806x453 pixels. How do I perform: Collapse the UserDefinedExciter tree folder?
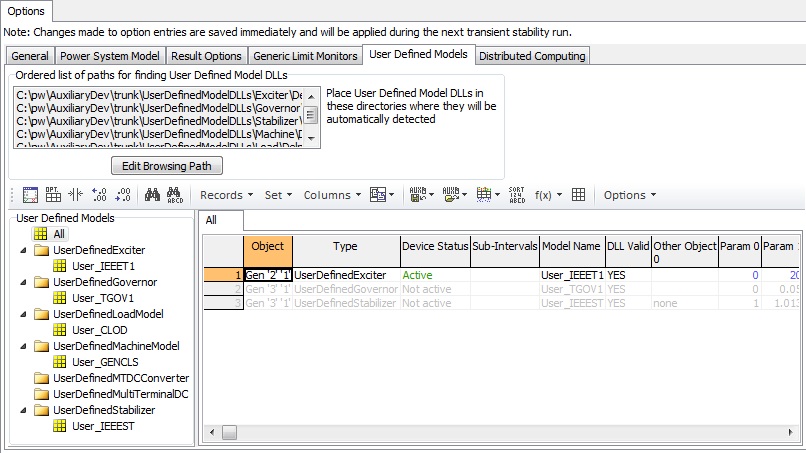23,250
